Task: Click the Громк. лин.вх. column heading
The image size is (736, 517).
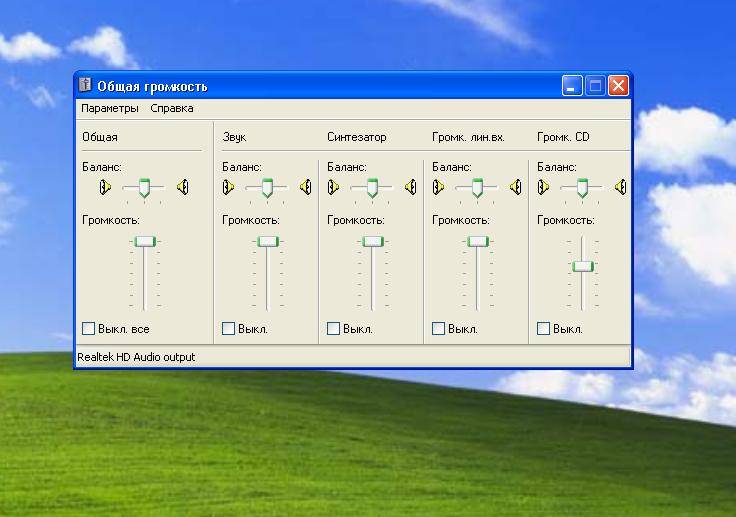Action: pos(468,137)
